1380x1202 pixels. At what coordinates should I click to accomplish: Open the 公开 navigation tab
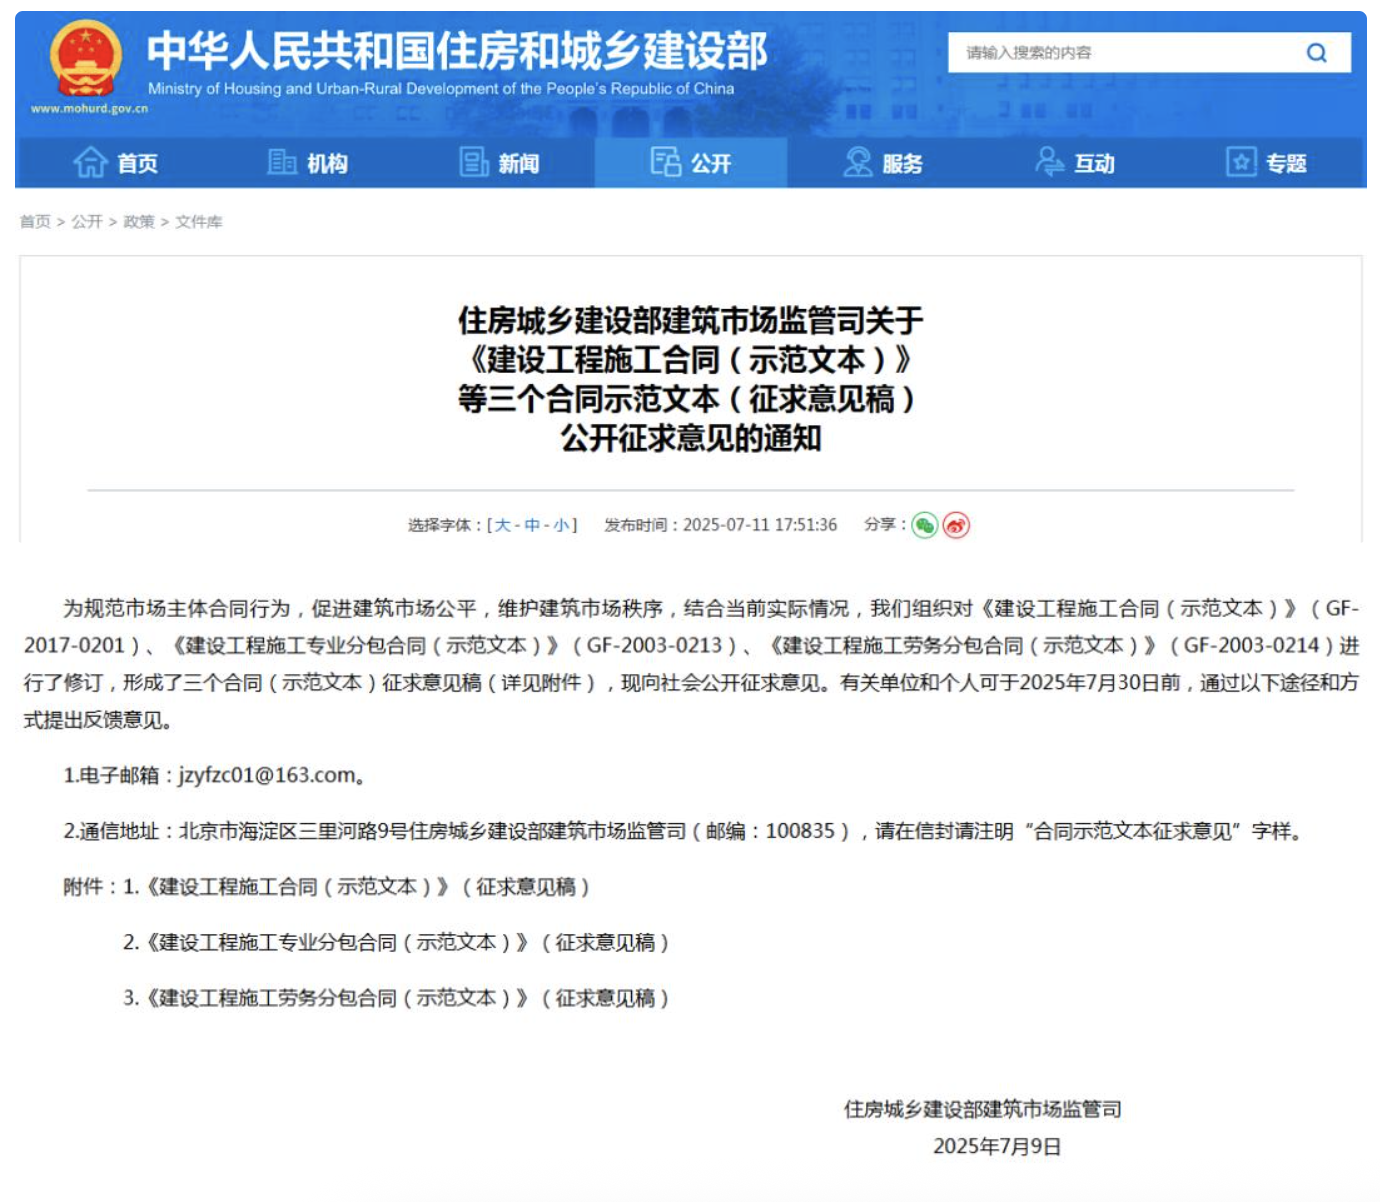(691, 162)
